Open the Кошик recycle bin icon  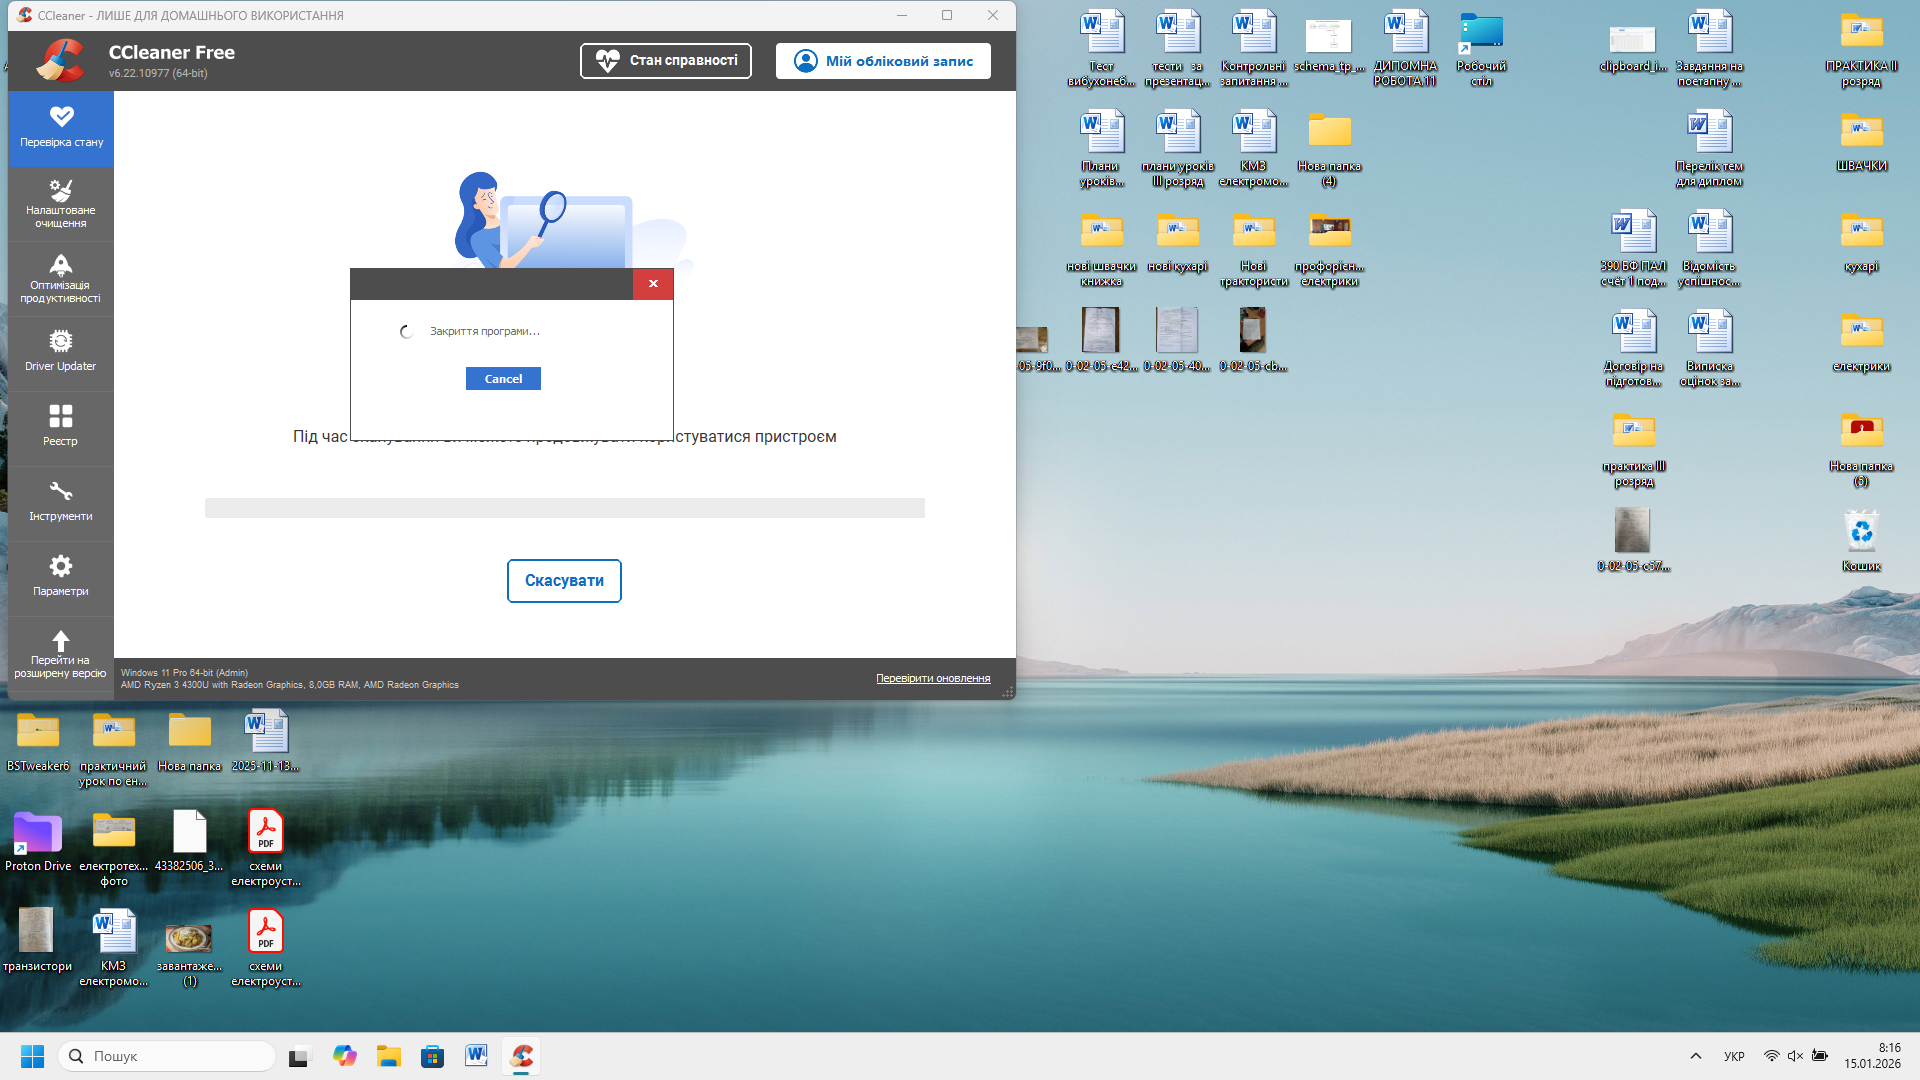click(x=1861, y=540)
